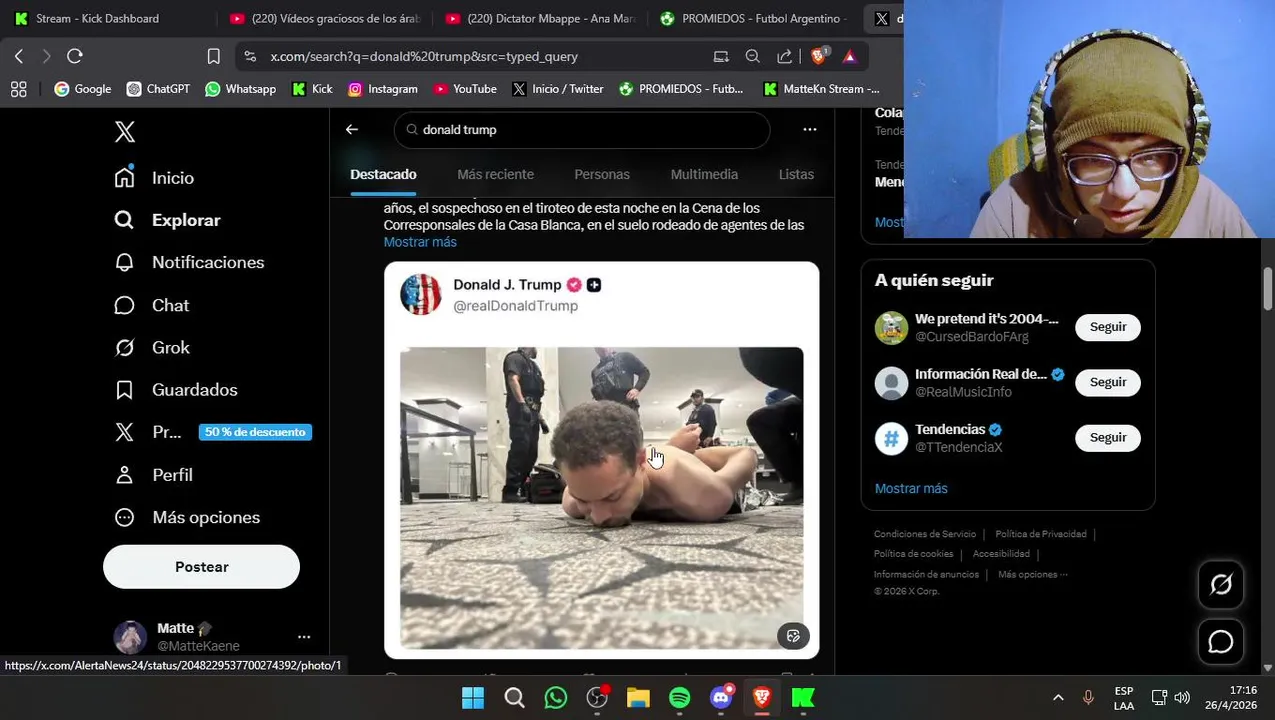The height and width of the screenshot is (720, 1275).
Task: Open Condiciones de Servicio link
Action: [925, 534]
